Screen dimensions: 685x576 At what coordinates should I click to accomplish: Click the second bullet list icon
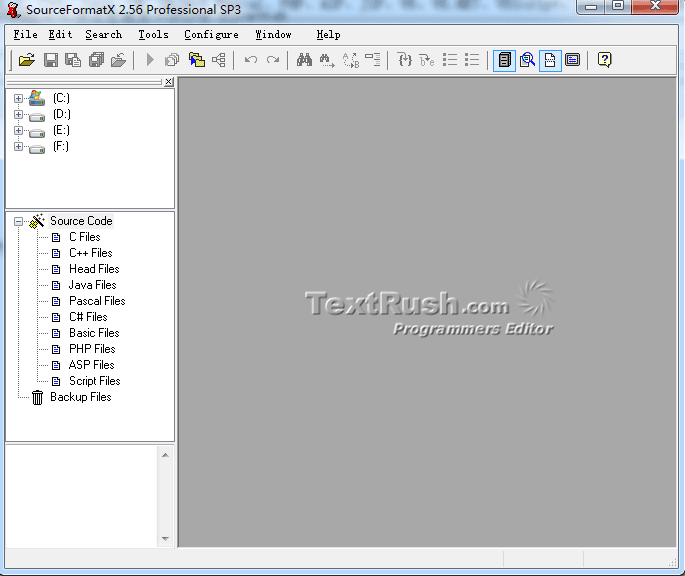pos(472,60)
